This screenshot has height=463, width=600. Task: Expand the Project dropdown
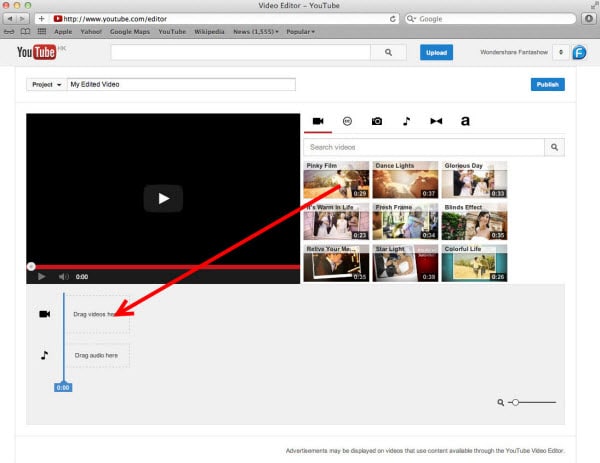[x=45, y=85]
